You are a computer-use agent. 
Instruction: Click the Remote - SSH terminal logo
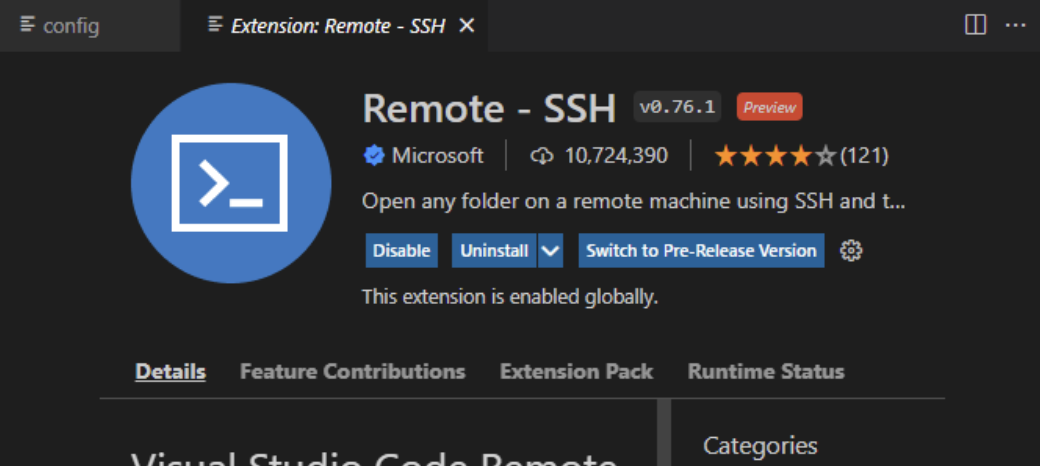231,183
